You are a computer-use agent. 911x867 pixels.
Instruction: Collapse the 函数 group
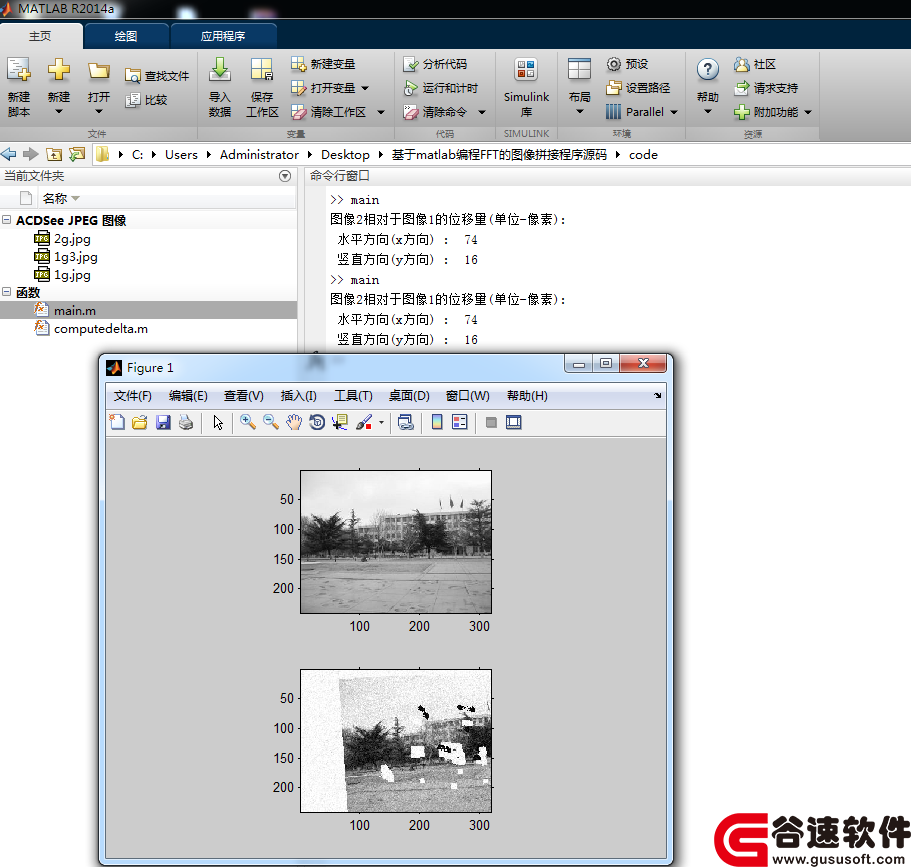click(7, 292)
